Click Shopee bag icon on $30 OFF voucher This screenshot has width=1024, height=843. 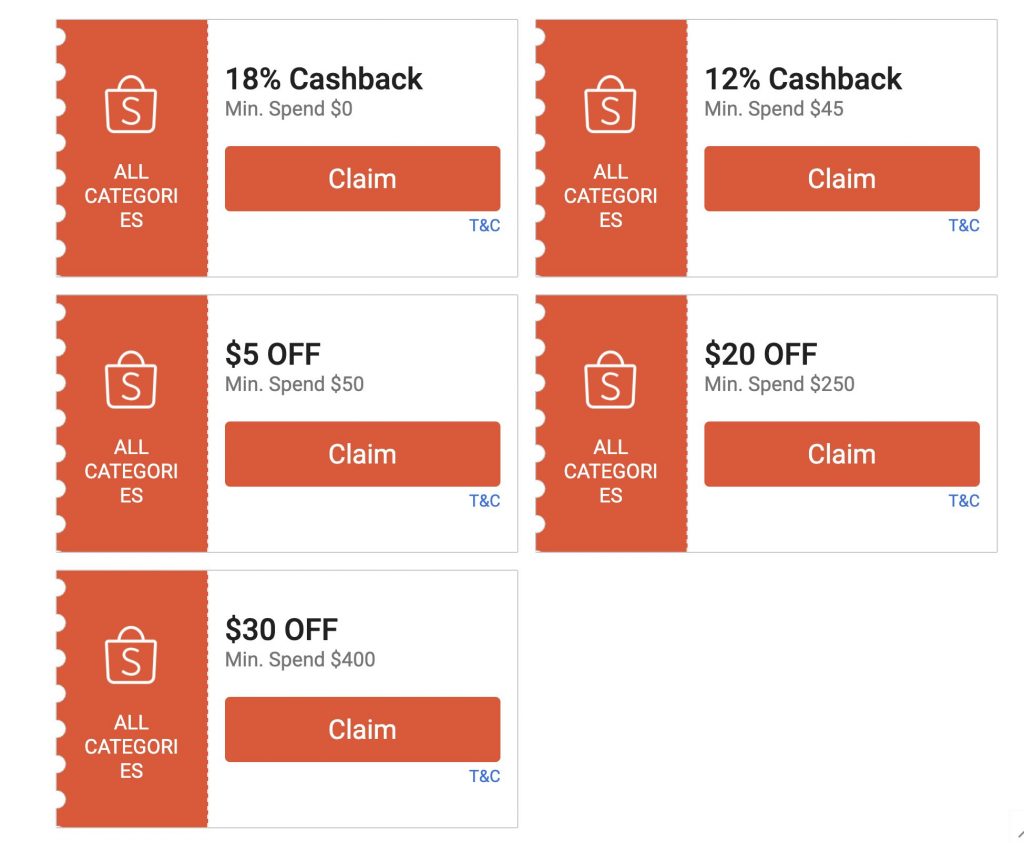(x=131, y=656)
